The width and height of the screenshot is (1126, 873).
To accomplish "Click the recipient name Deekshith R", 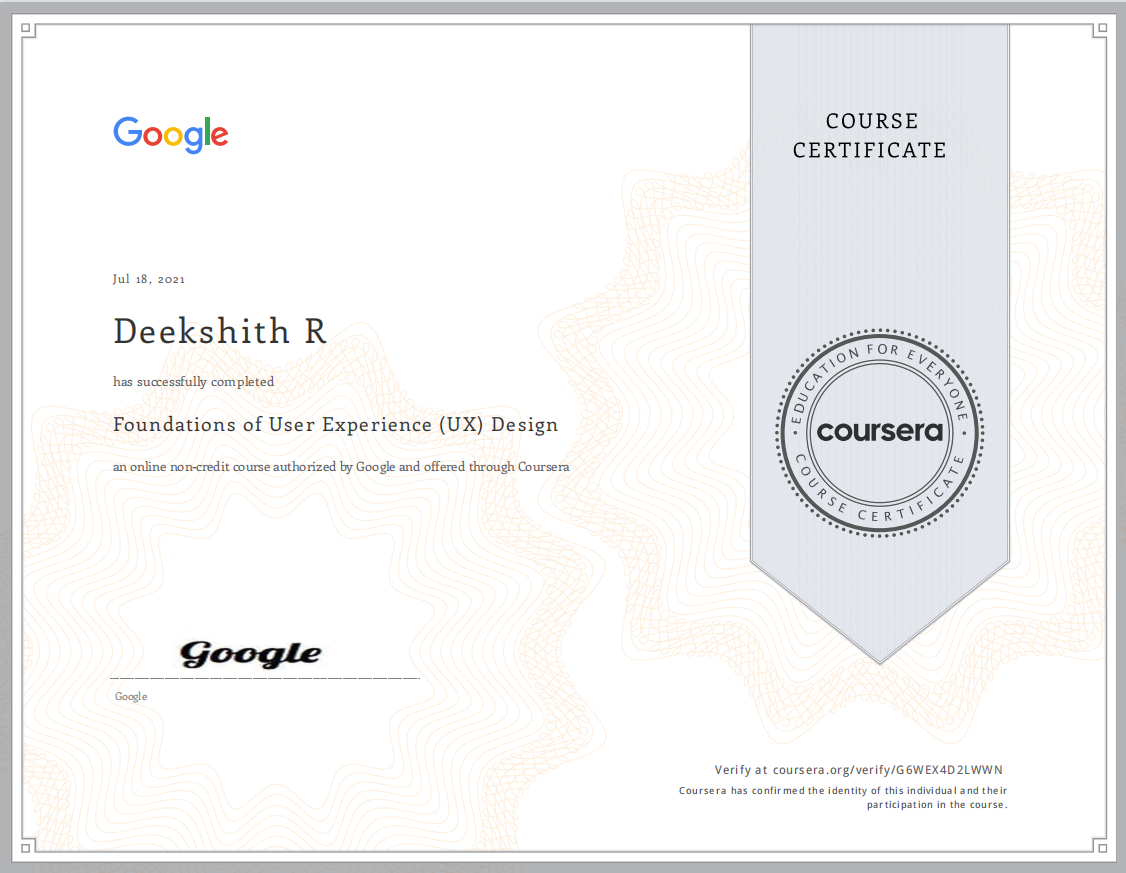I will tap(220, 332).
